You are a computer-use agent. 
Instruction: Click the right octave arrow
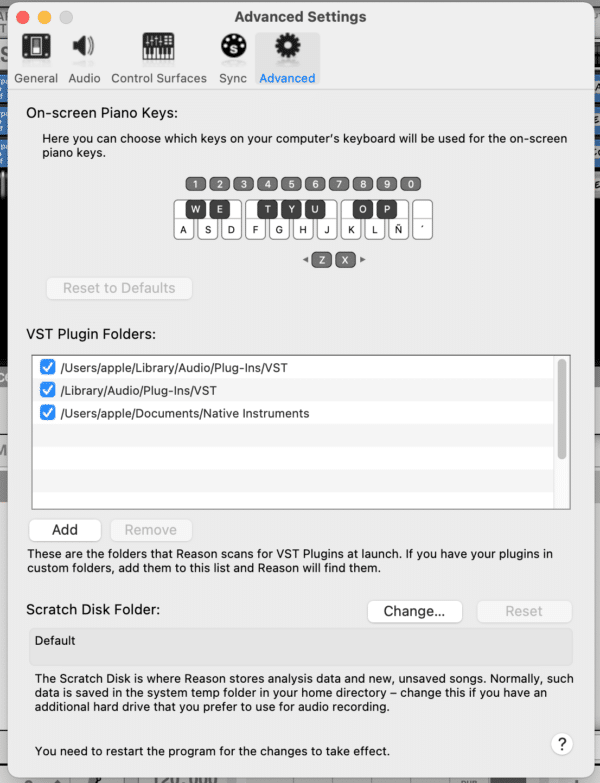pos(362,260)
